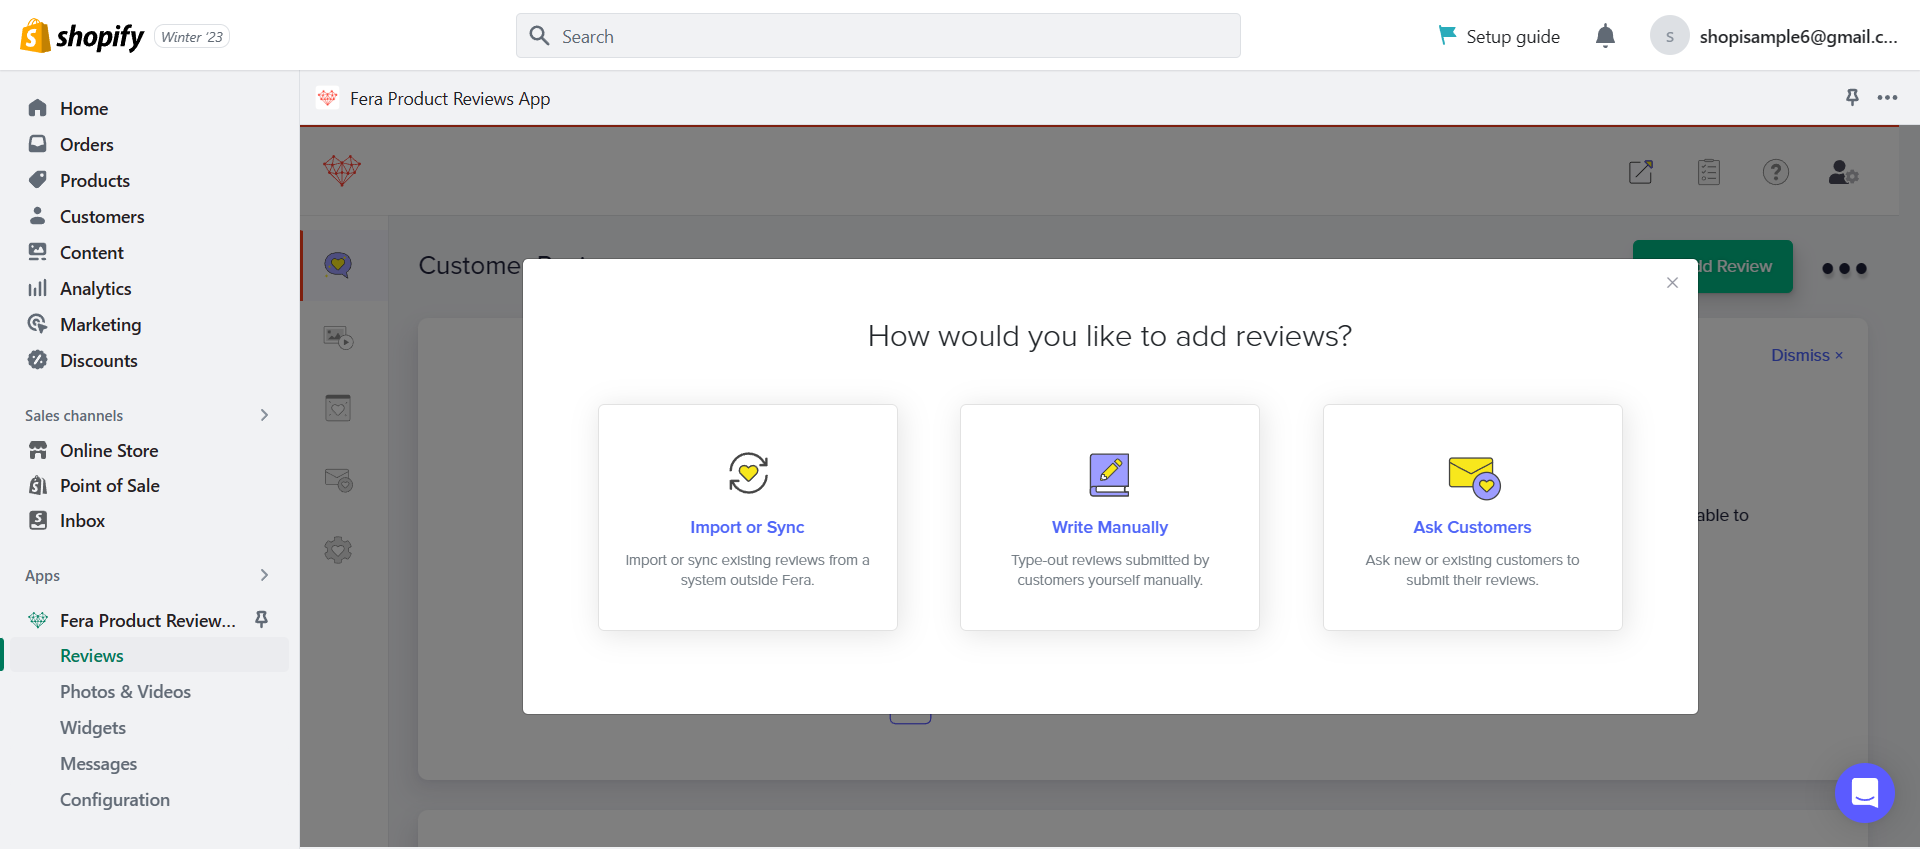Open Fera Product Reviews app in sidebar
Image resolution: width=1920 pixels, height=849 pixels.
(148, 620)
